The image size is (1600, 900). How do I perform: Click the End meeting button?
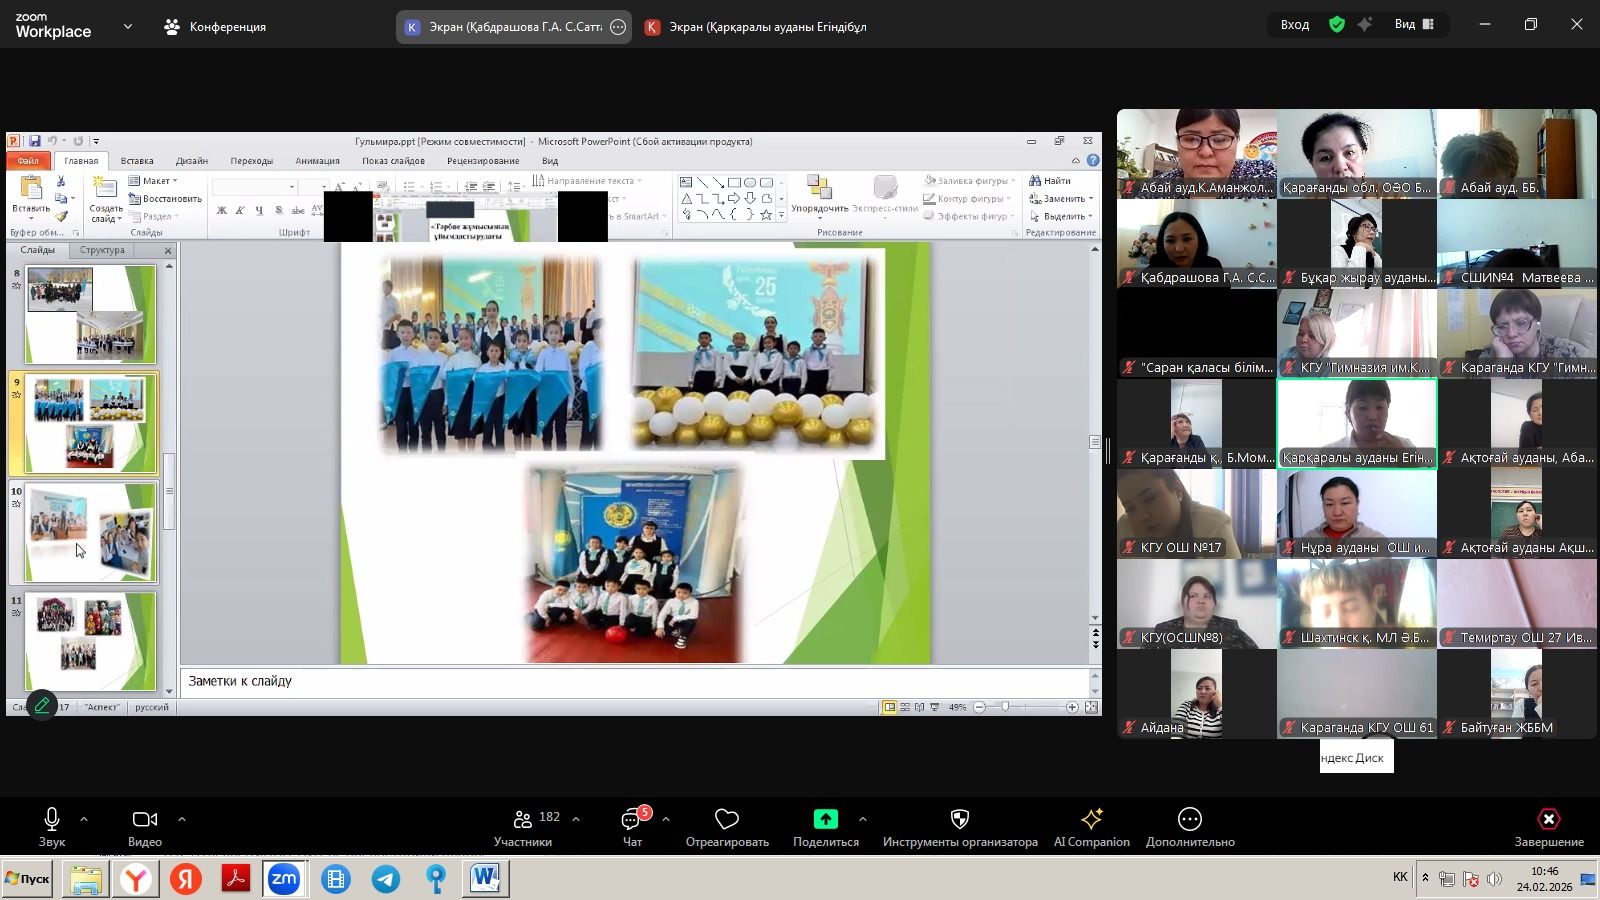pyautogui.click(x=1548, y=826)
